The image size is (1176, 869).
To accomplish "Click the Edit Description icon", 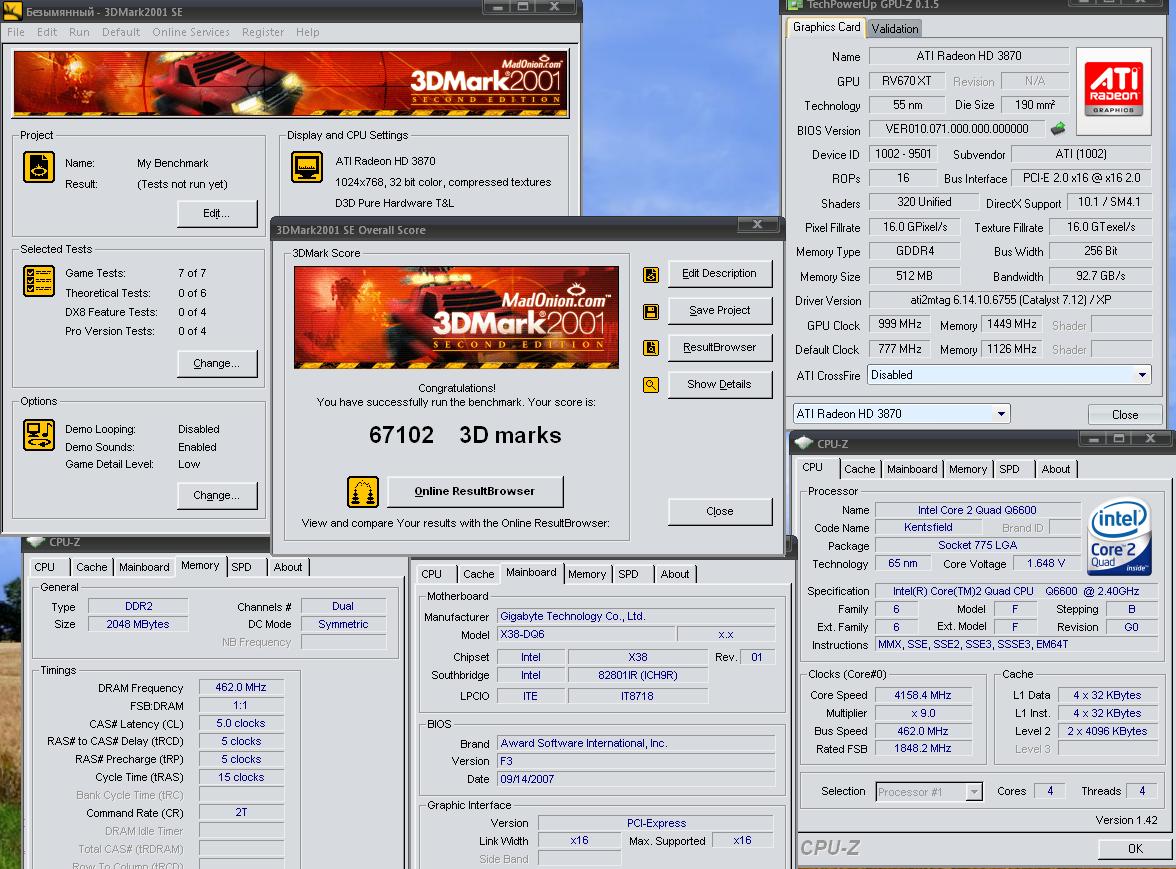I will (x=651, y=274).
